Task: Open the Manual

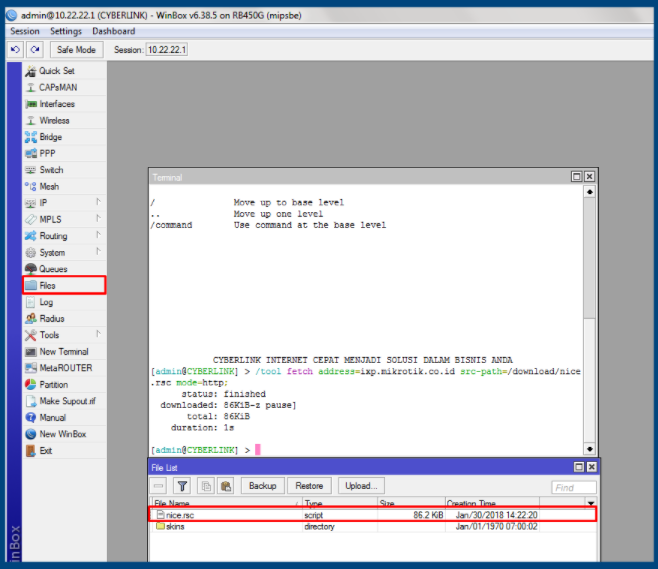Action: 64,418
